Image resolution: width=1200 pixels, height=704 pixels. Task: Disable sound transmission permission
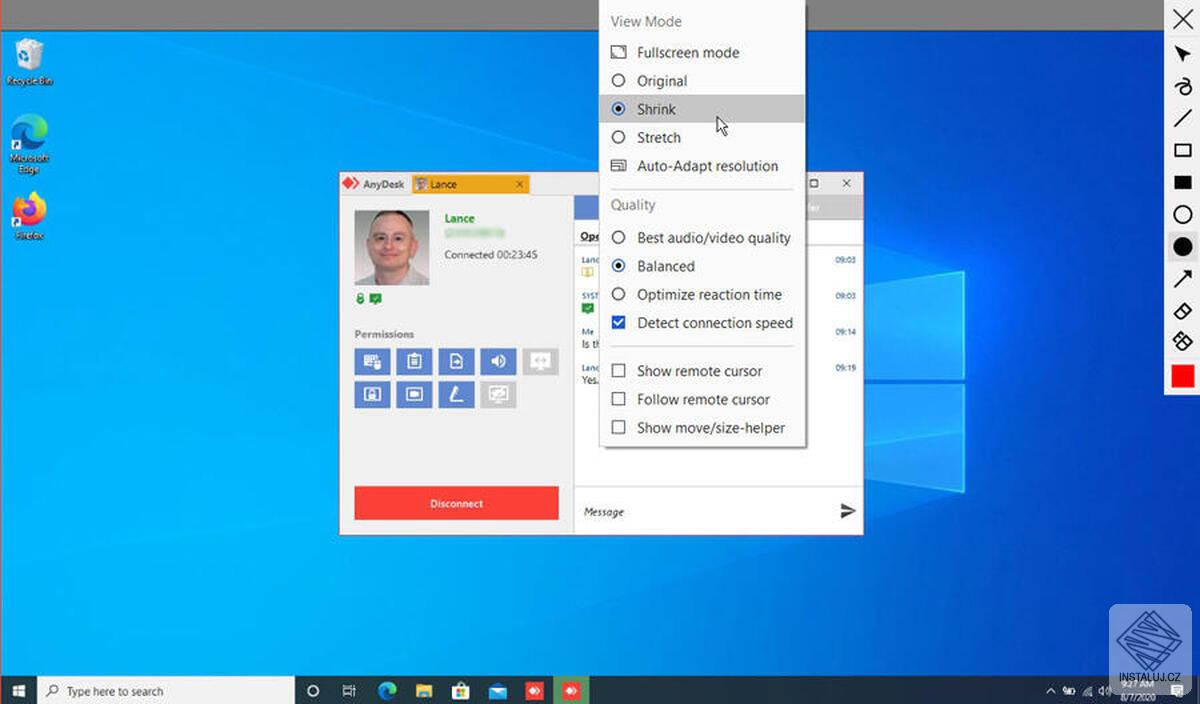[498, 361]
